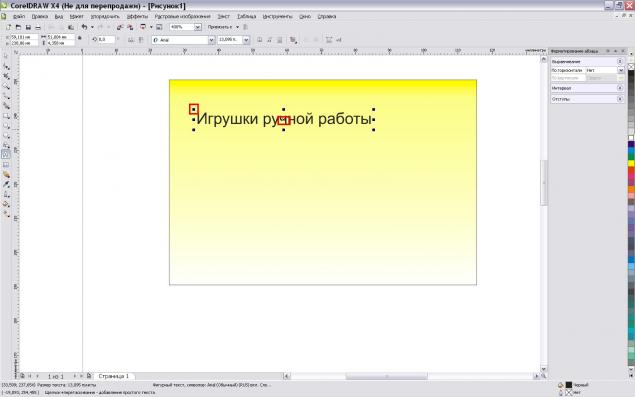The height and width of the screenshot is (397, 635).
Task: Open the Help menu
Action: coord(326,17)
